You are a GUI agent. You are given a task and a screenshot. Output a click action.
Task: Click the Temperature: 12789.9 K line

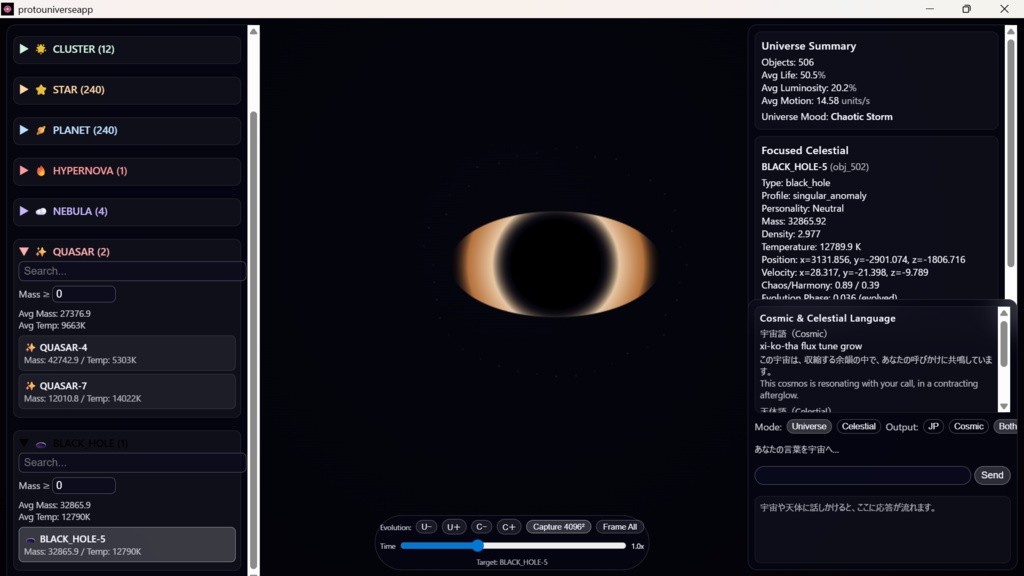click(x=810, y=247)
